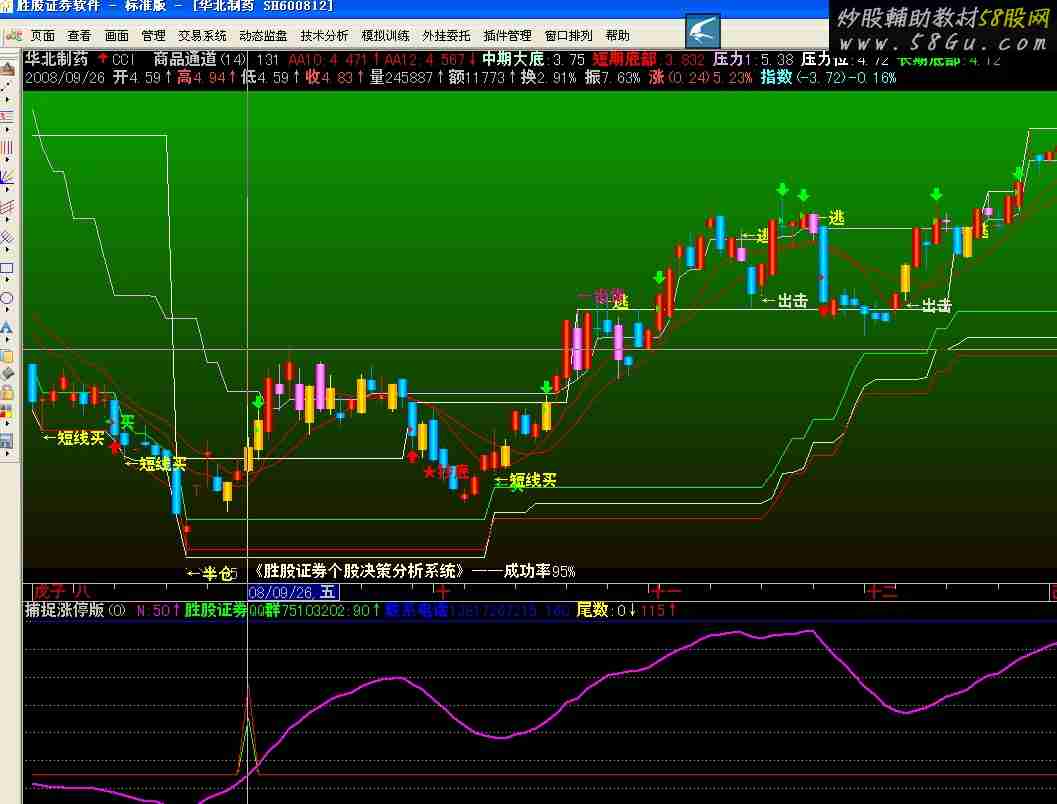Screen dimensions: 1057x804
Task: Click 胜股证券个股决策分析系统 caption text
Action: (359, 571)
